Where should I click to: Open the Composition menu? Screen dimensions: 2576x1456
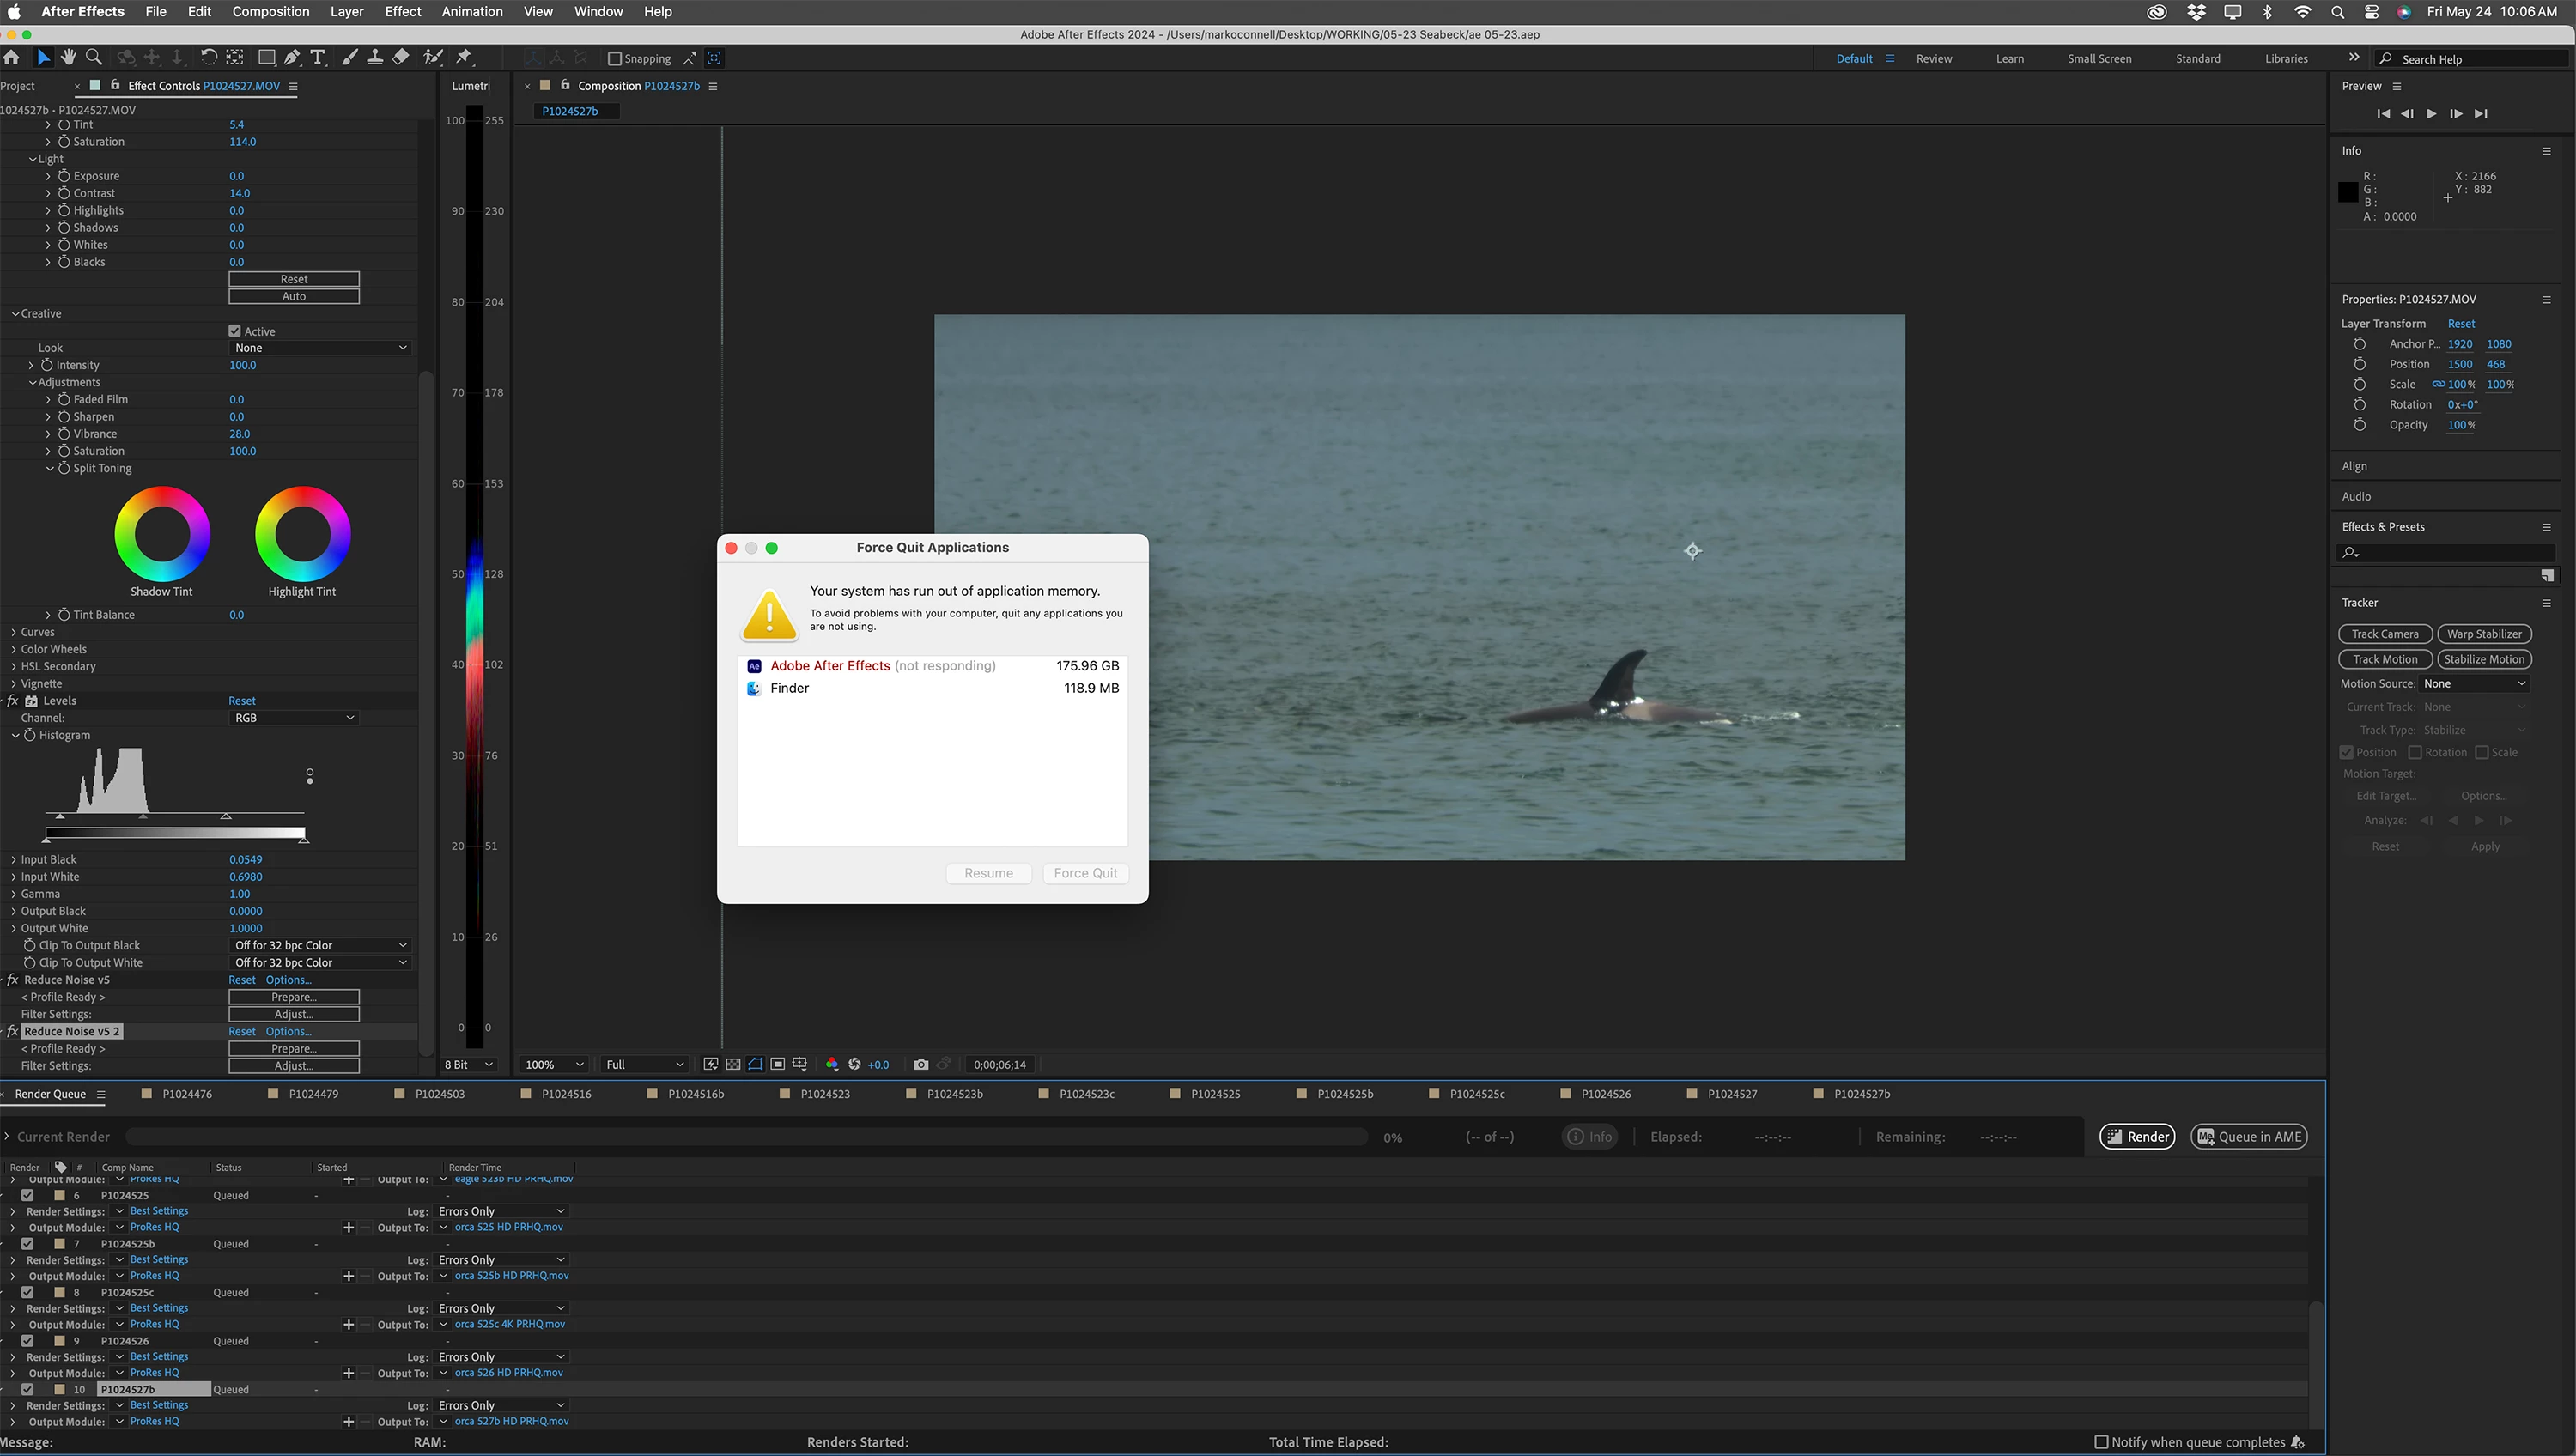[270, 12]
